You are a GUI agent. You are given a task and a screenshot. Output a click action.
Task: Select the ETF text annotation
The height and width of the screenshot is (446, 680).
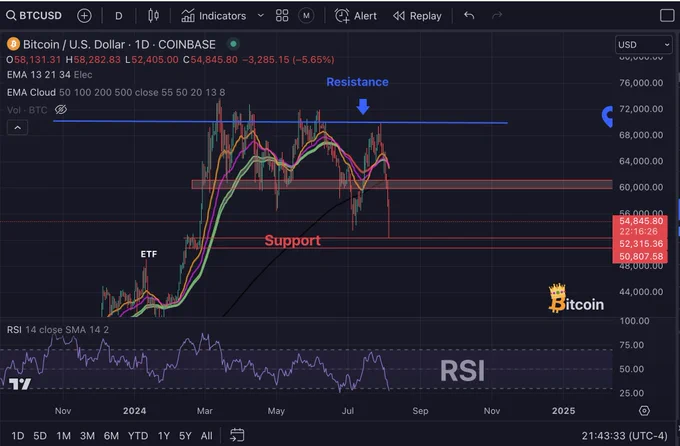pyautogui.click(x=149, y=254)
